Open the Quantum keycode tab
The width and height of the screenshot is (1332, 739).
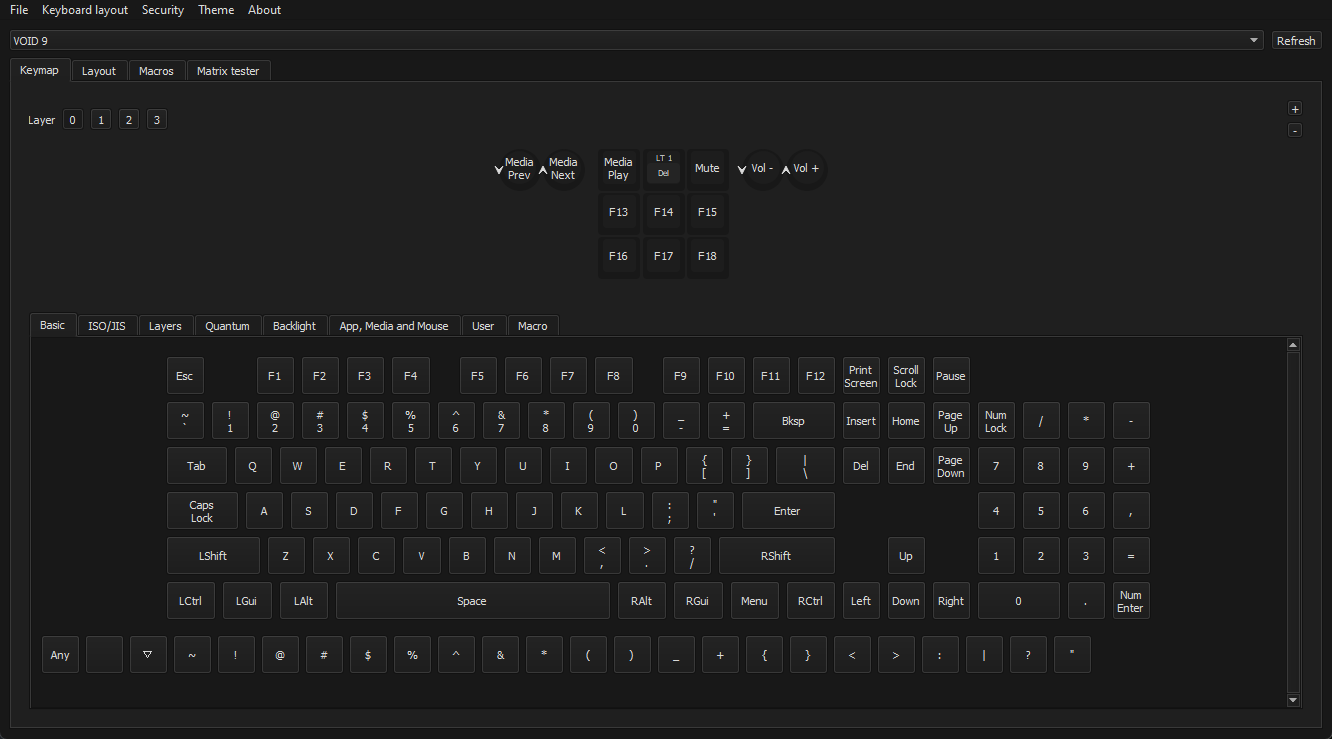tap(227, 326)
